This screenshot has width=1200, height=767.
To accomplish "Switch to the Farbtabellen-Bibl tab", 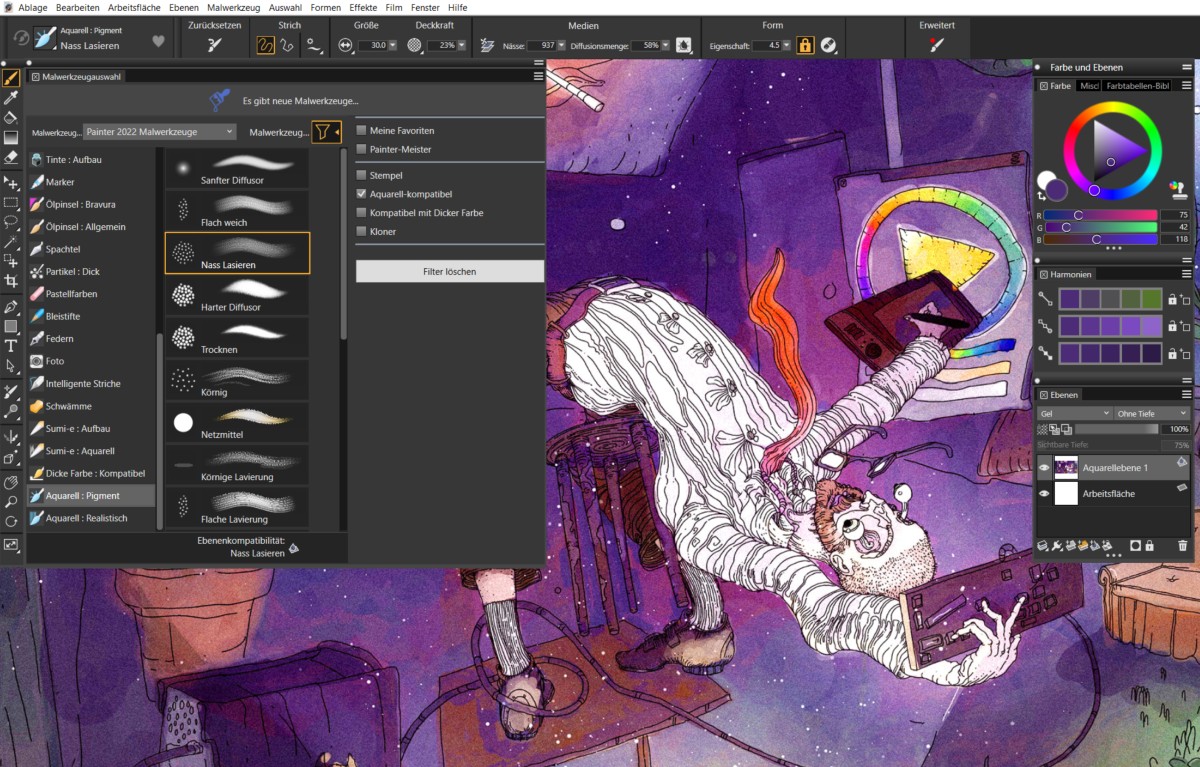I will coord(1137,86).
